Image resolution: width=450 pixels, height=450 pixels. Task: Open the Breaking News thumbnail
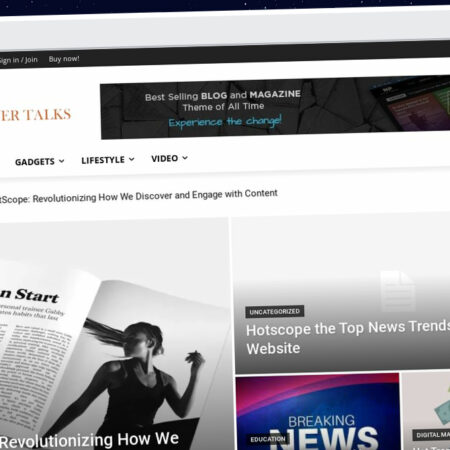click(318, 412)
